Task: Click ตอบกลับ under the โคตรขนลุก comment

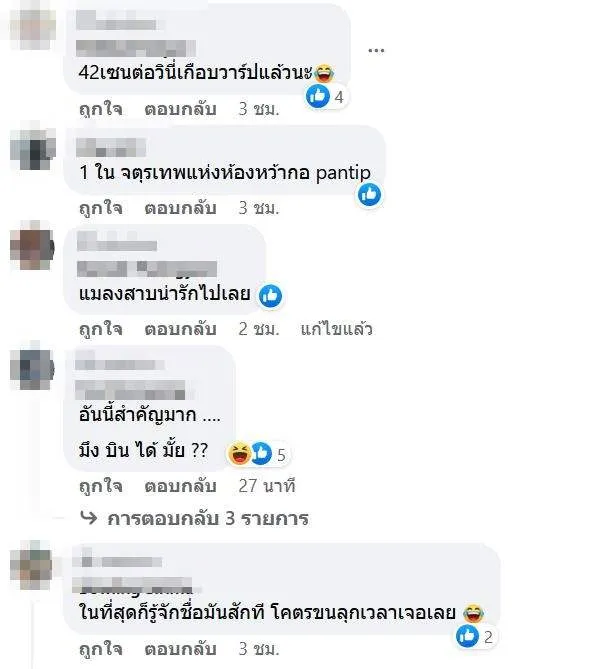Action: (x=180, y=649)
